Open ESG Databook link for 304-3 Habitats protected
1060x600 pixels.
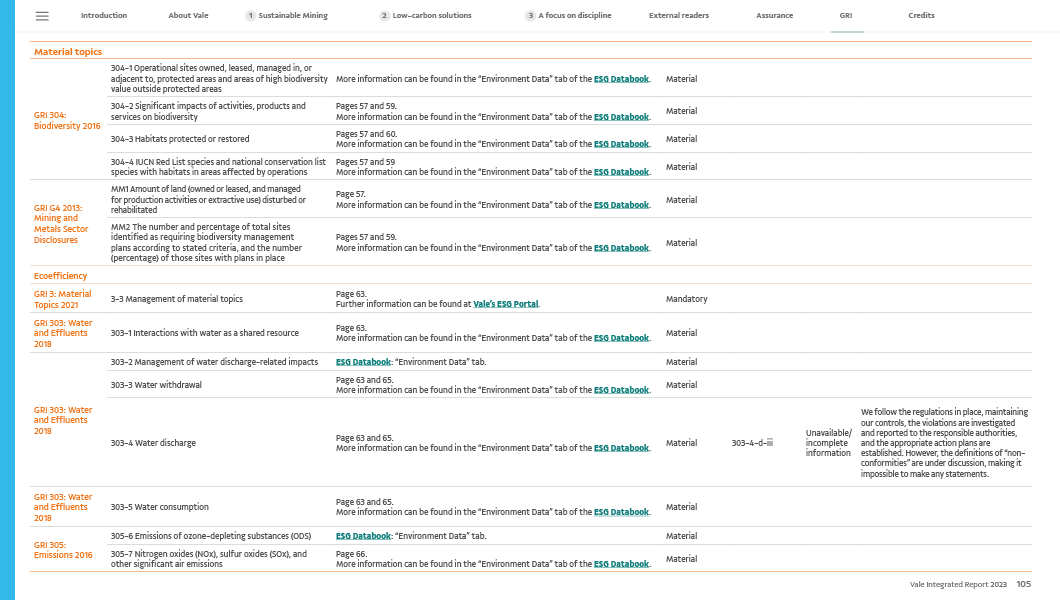pyautogui.click(x=621, y=144)
